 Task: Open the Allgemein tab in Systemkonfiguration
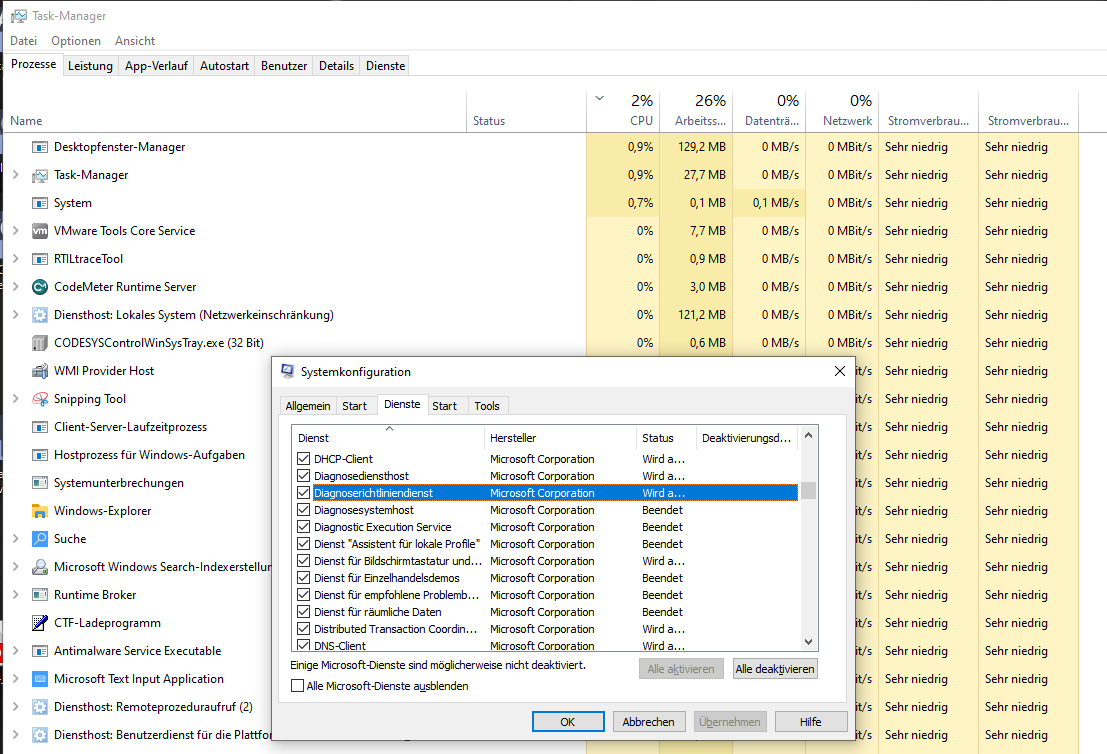[308, 406]
